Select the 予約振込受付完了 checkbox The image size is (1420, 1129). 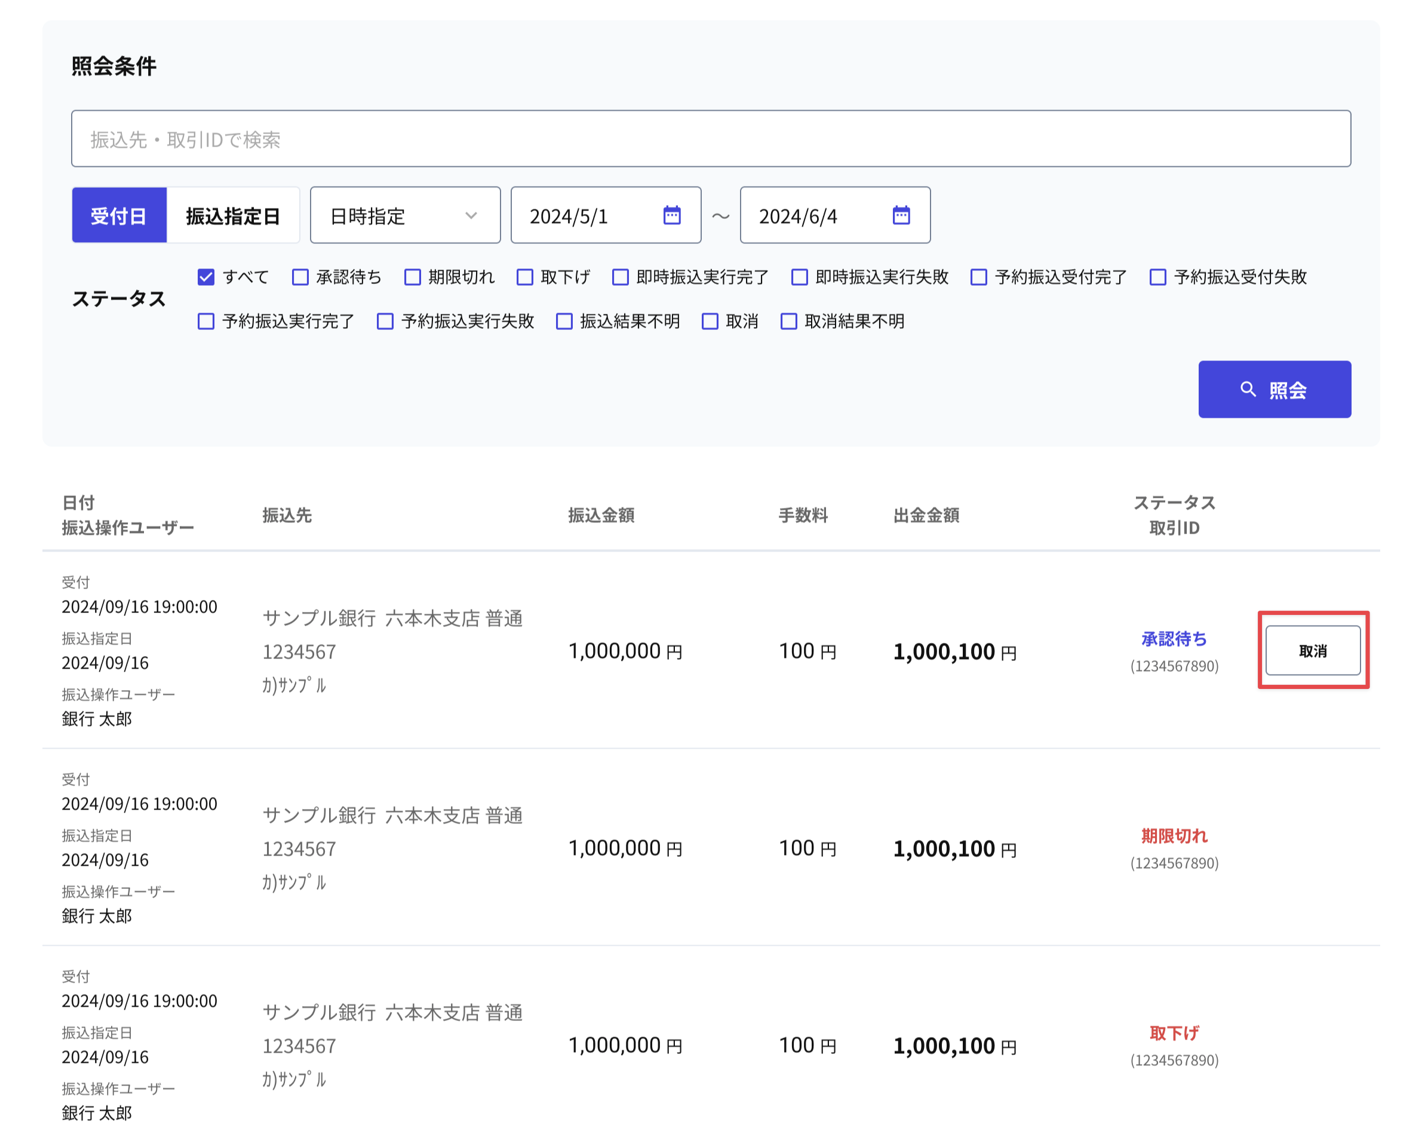[x=978, y=277]
